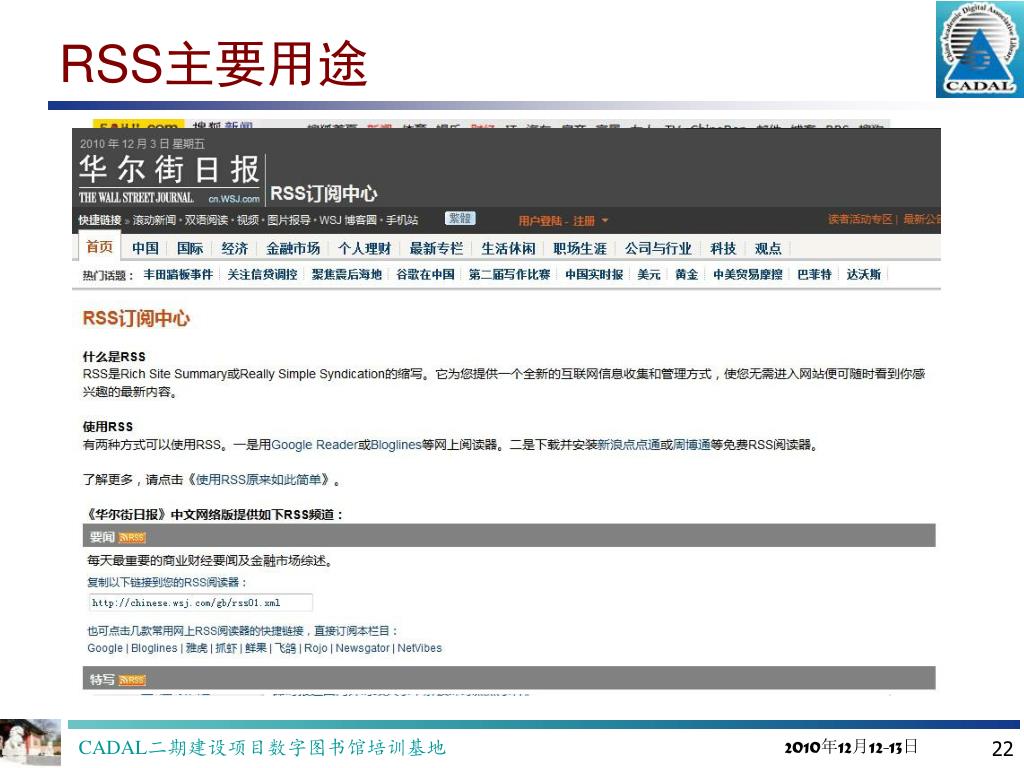
Task: Click the 滚动新闻 quick link
Action: pos(154,220)
